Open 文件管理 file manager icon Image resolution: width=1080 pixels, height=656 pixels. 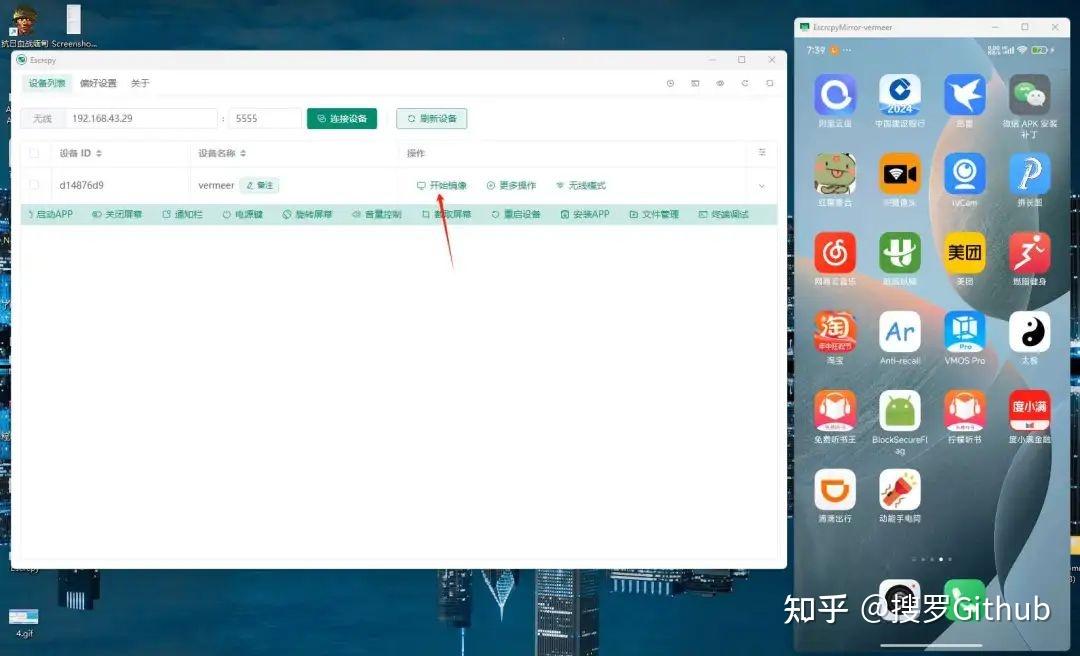coord(653,213)
